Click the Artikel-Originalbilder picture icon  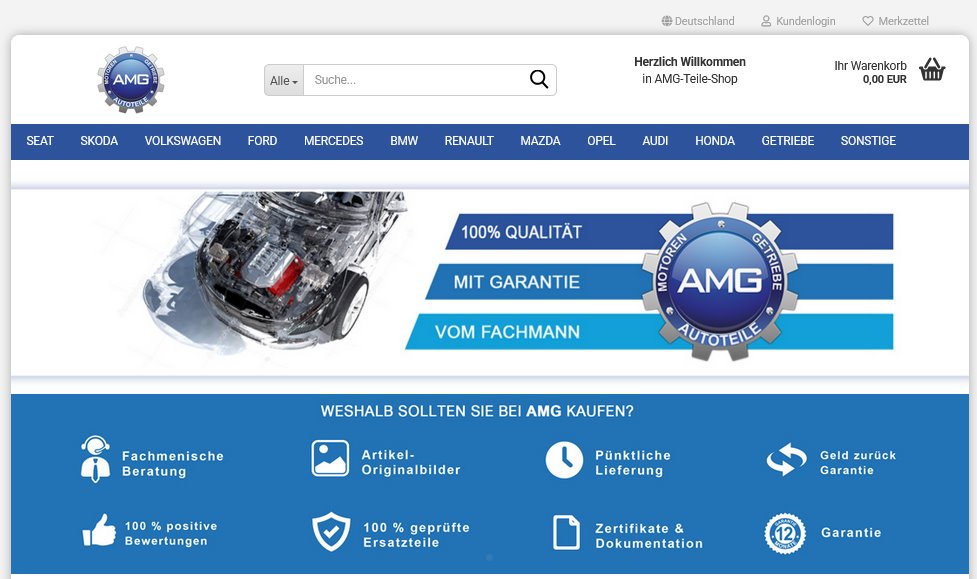tap(330, 459)
